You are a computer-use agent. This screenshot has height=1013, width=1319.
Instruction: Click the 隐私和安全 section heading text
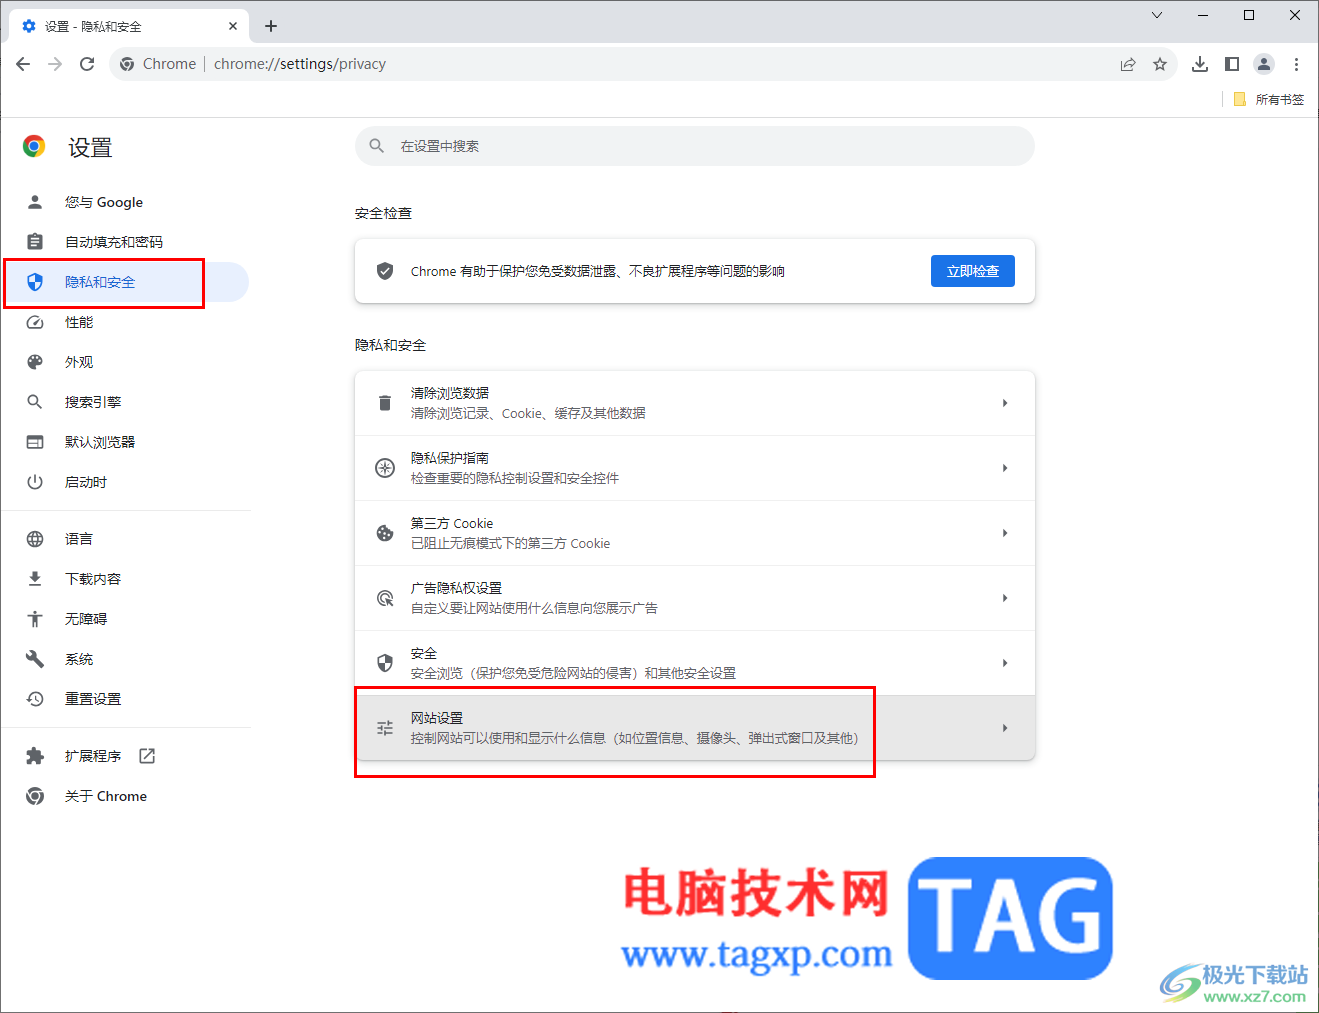coord(390,345)
